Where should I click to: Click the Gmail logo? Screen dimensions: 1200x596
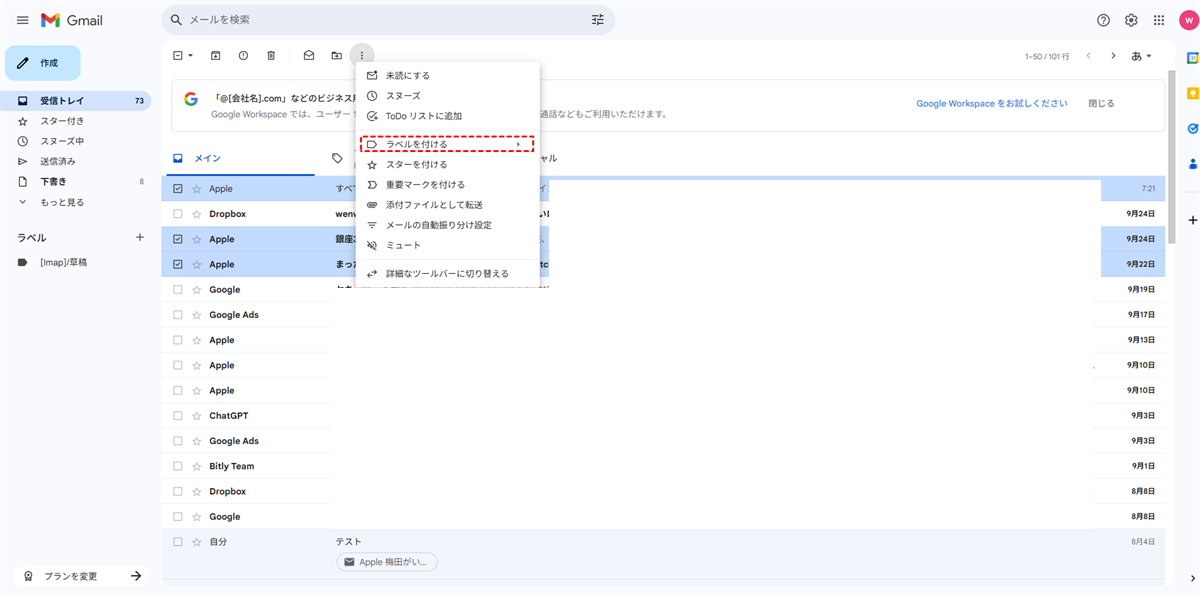pyautogui.click(x=71, y=20)
